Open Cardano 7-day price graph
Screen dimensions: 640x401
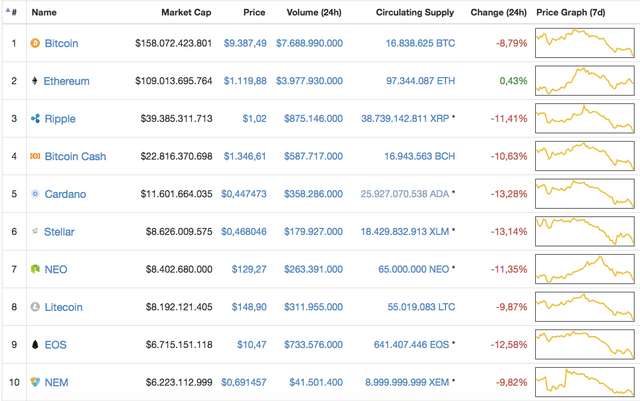point(584,194)
